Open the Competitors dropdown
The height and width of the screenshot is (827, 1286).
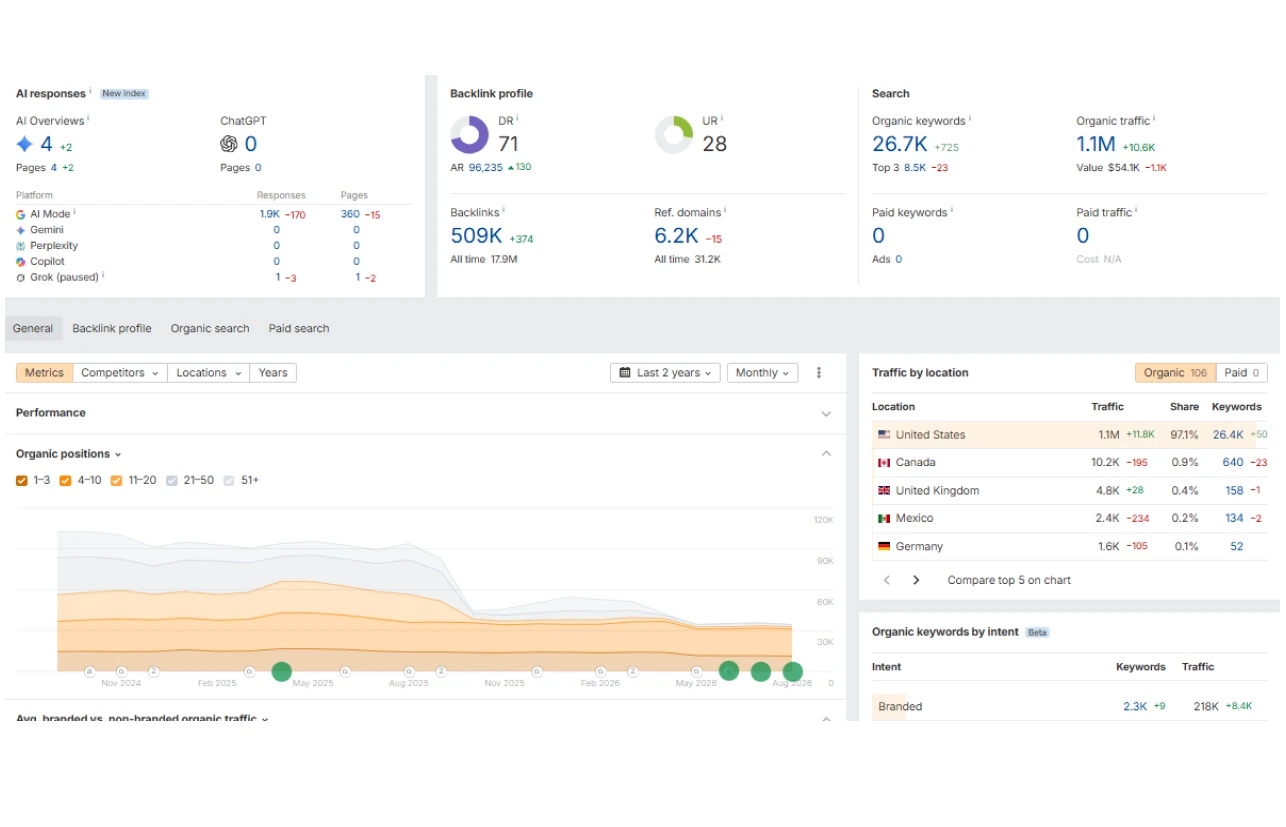(x=120, y=373)
